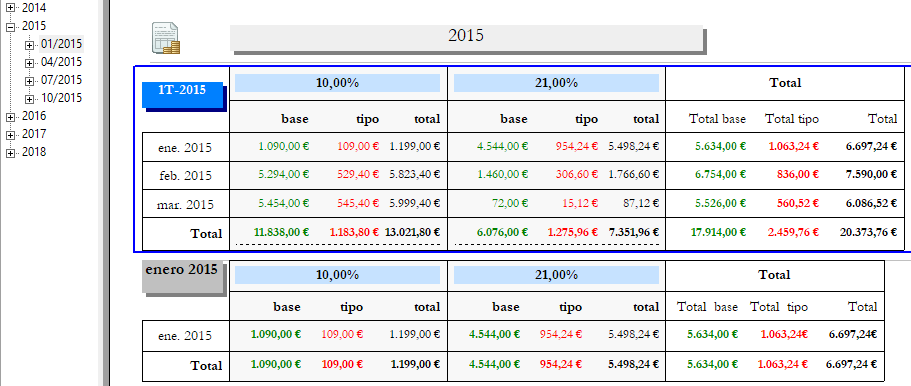The image size is (911, 386).
Task: Click the 836,00 € total tipo value
Action: click(797, 174)
